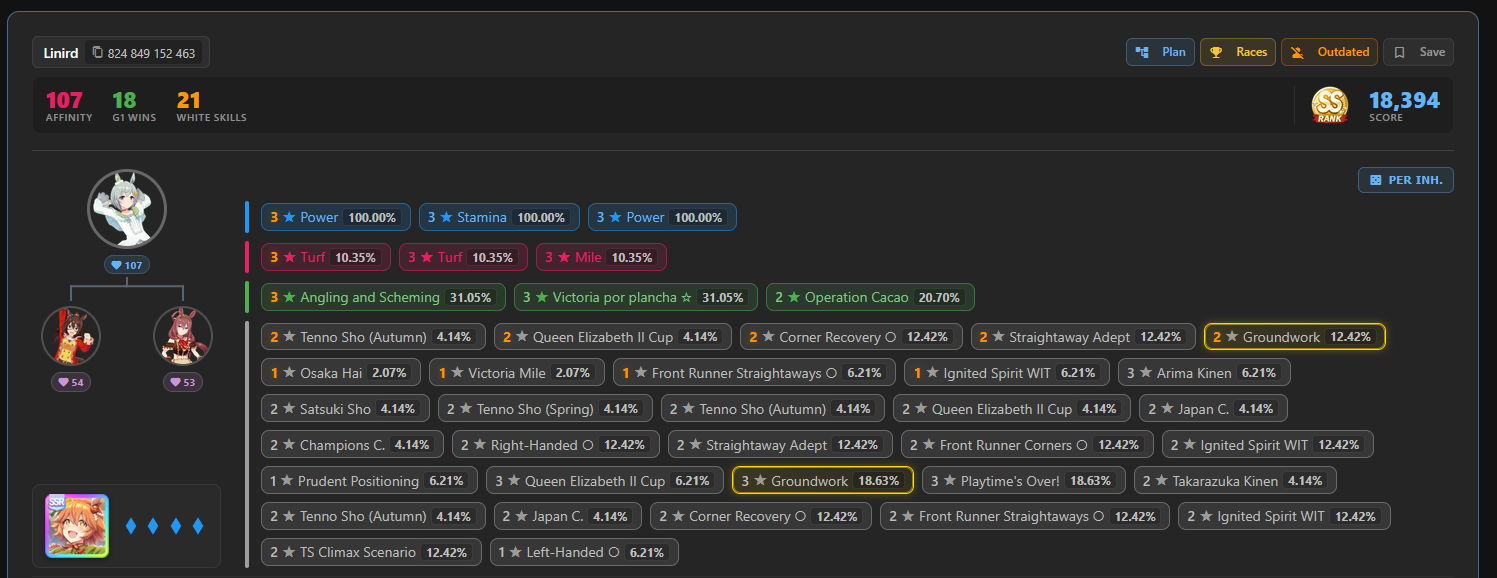Click the 3-star Mile 10.35% chip
The width and height of the screenshot is (1497, 578).
[601, 257]
